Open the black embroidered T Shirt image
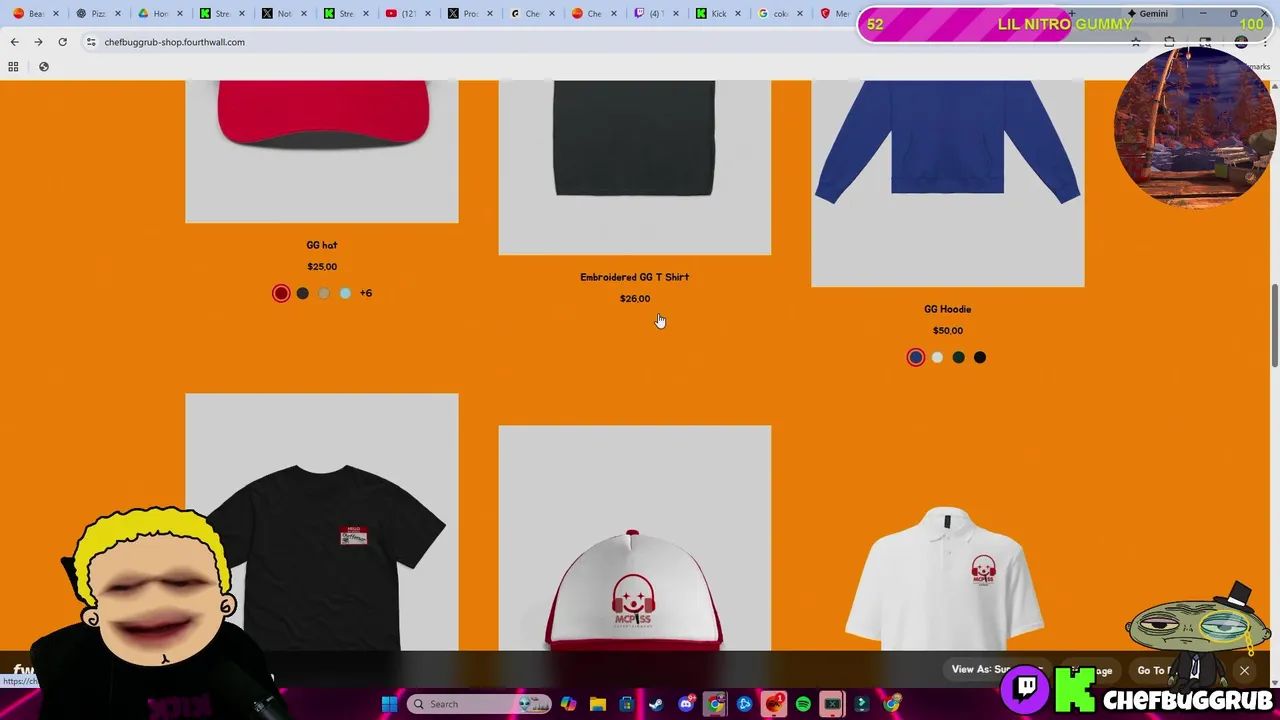1280x720 pixels. click(x=635, y=167)
